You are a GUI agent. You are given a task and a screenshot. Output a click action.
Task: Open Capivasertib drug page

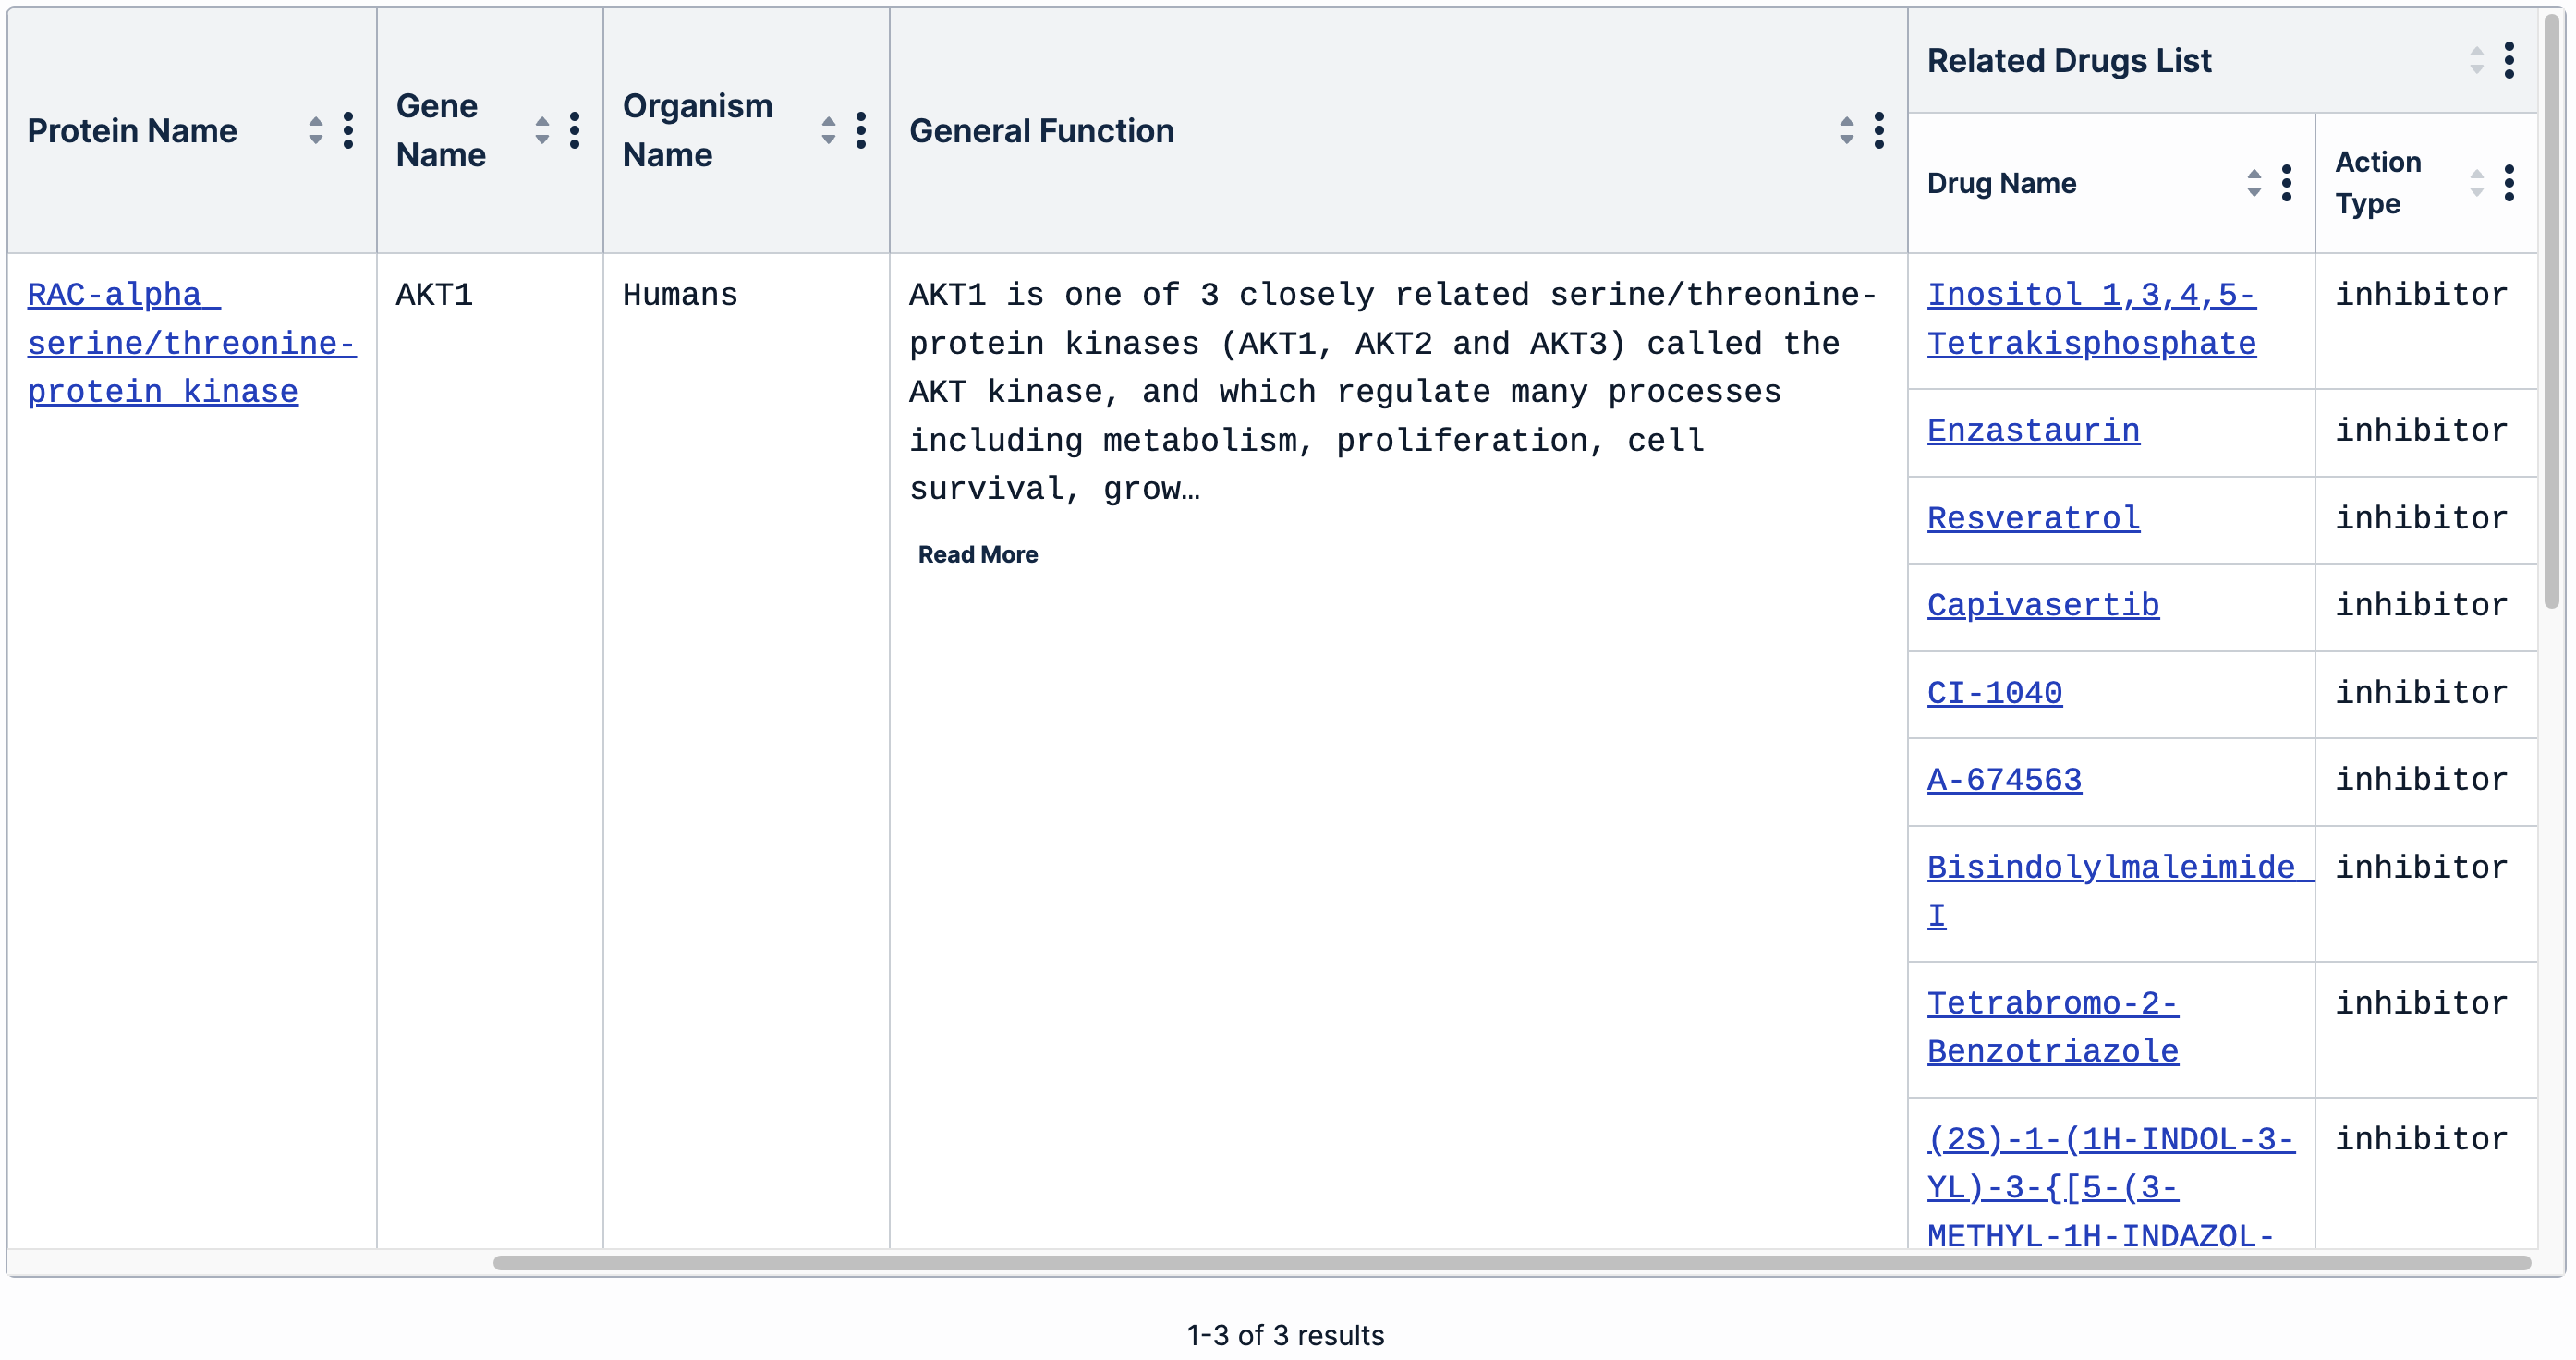pyautogui.click(x=2042, y=605)
